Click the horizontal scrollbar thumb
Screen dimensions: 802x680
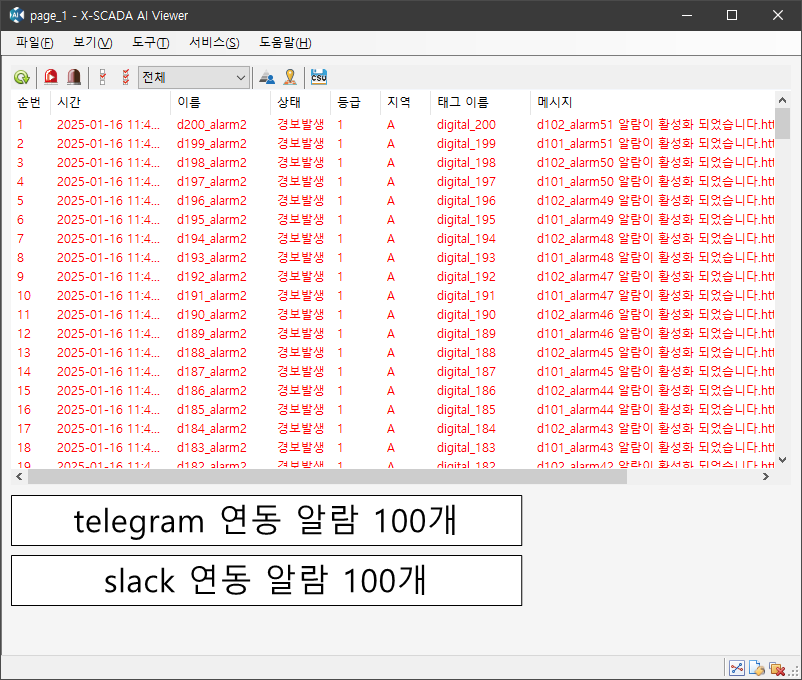[327, 477]
